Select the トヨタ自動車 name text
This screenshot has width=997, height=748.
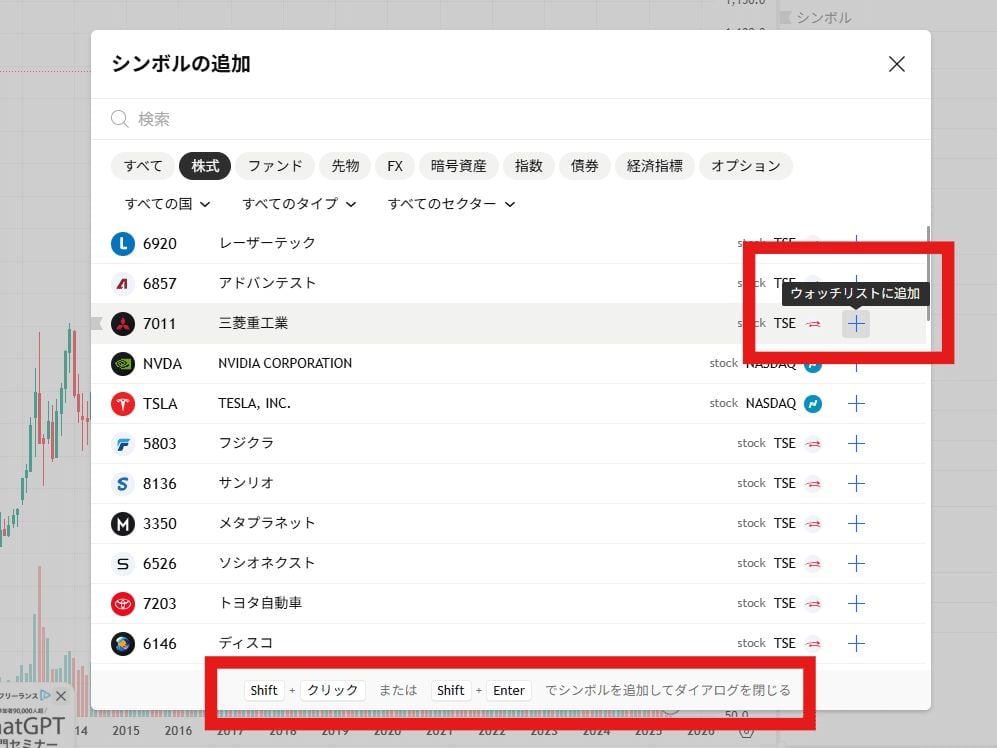tap(260, 603)
